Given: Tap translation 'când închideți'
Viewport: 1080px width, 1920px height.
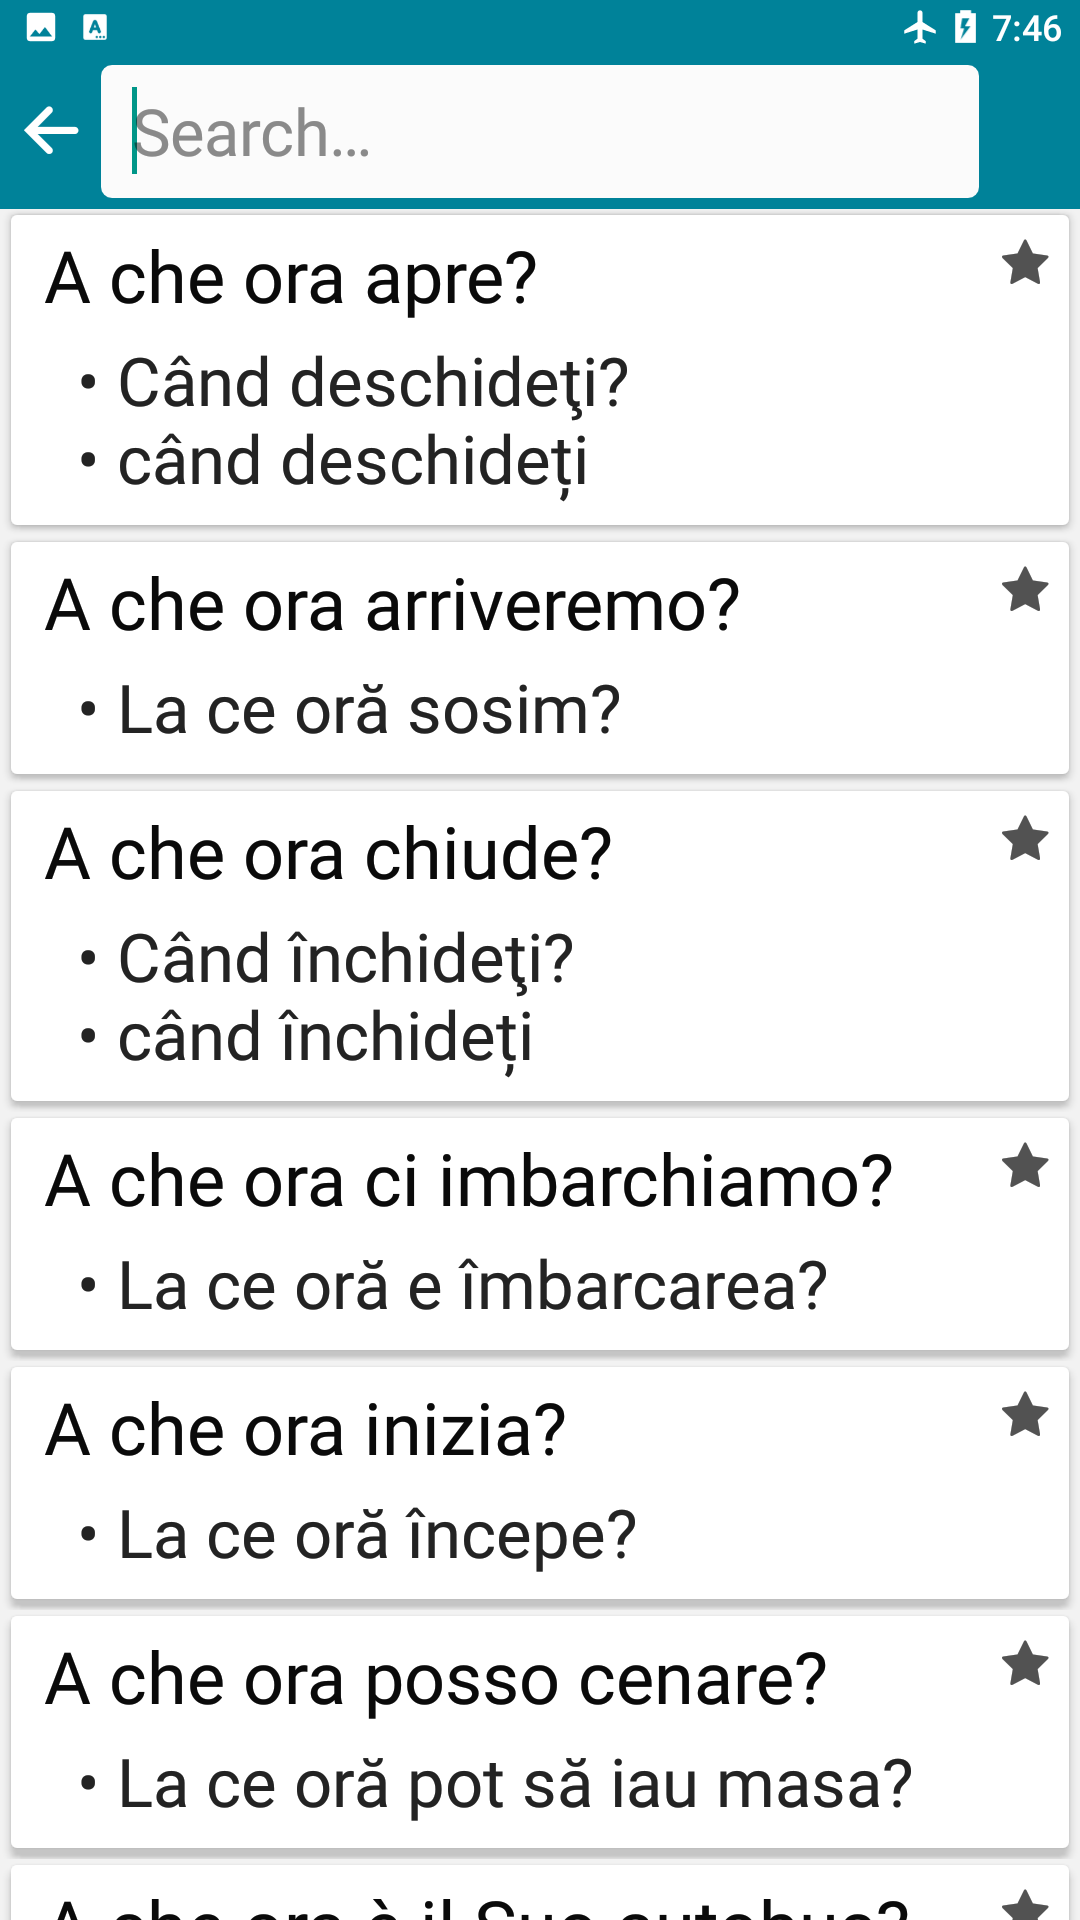Looking at the screenshot, I should click(x=325, y=1038).
